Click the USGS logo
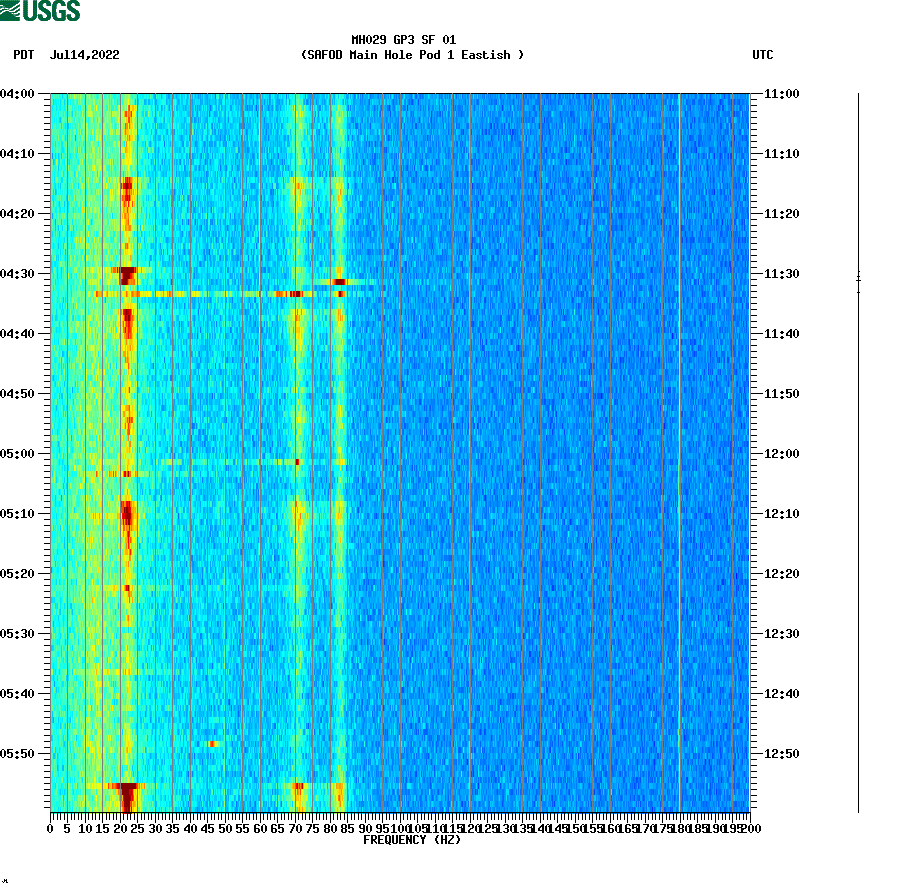Viewport: 902px width, 892px height. point(42,10)
